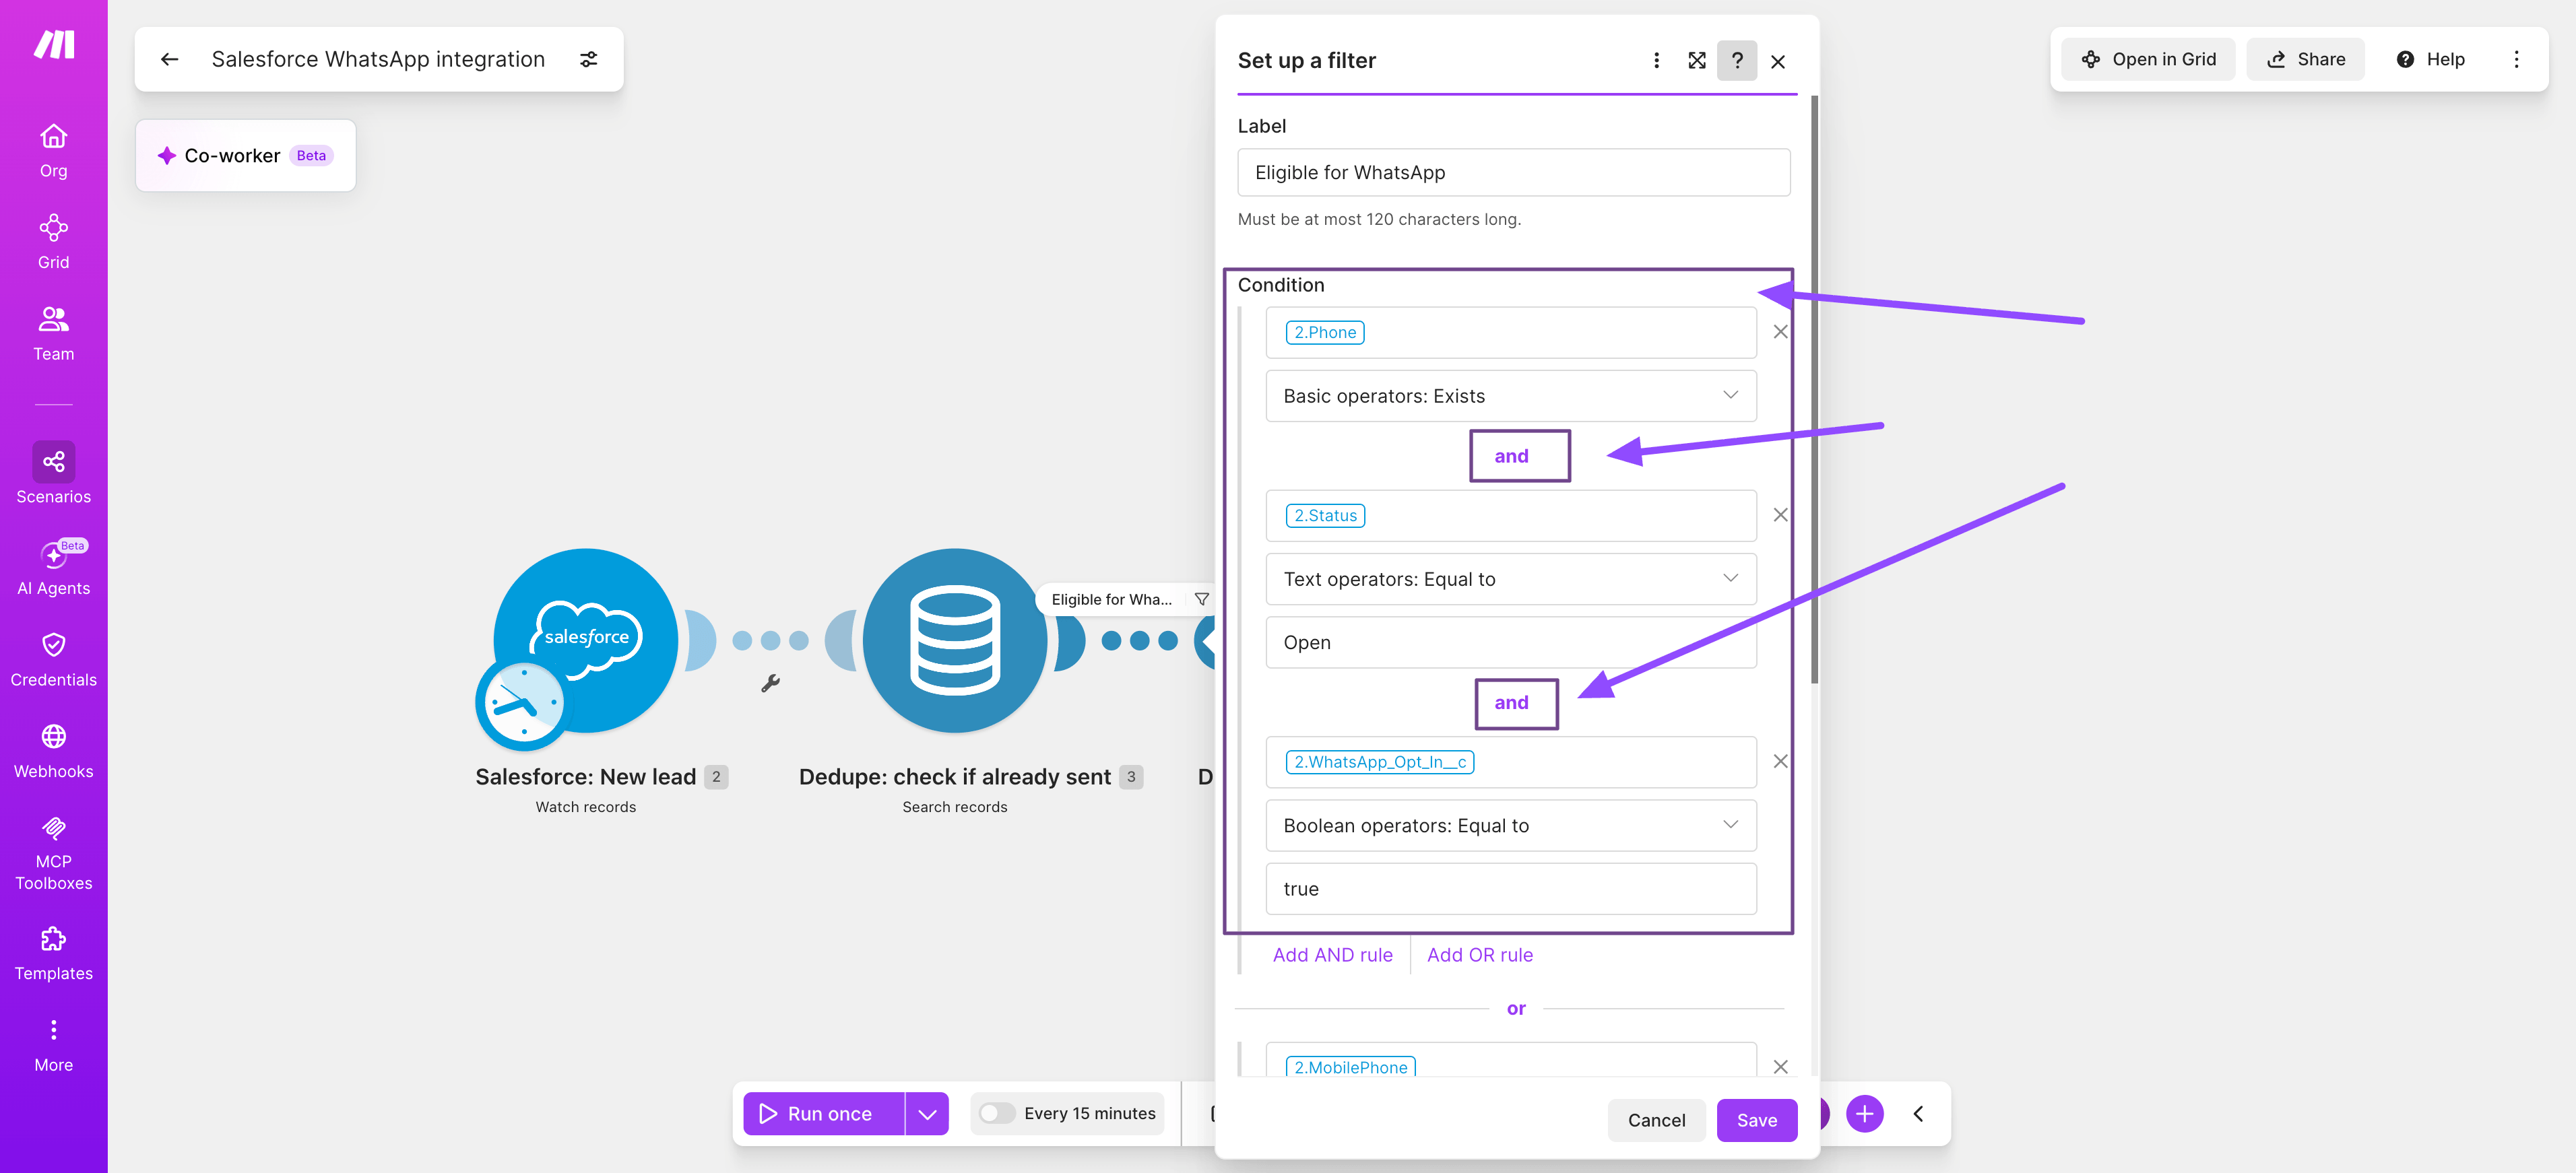Open the Grid sidebar item
This screenshot has height=1173, width=2576.
[x=53, y=242]
